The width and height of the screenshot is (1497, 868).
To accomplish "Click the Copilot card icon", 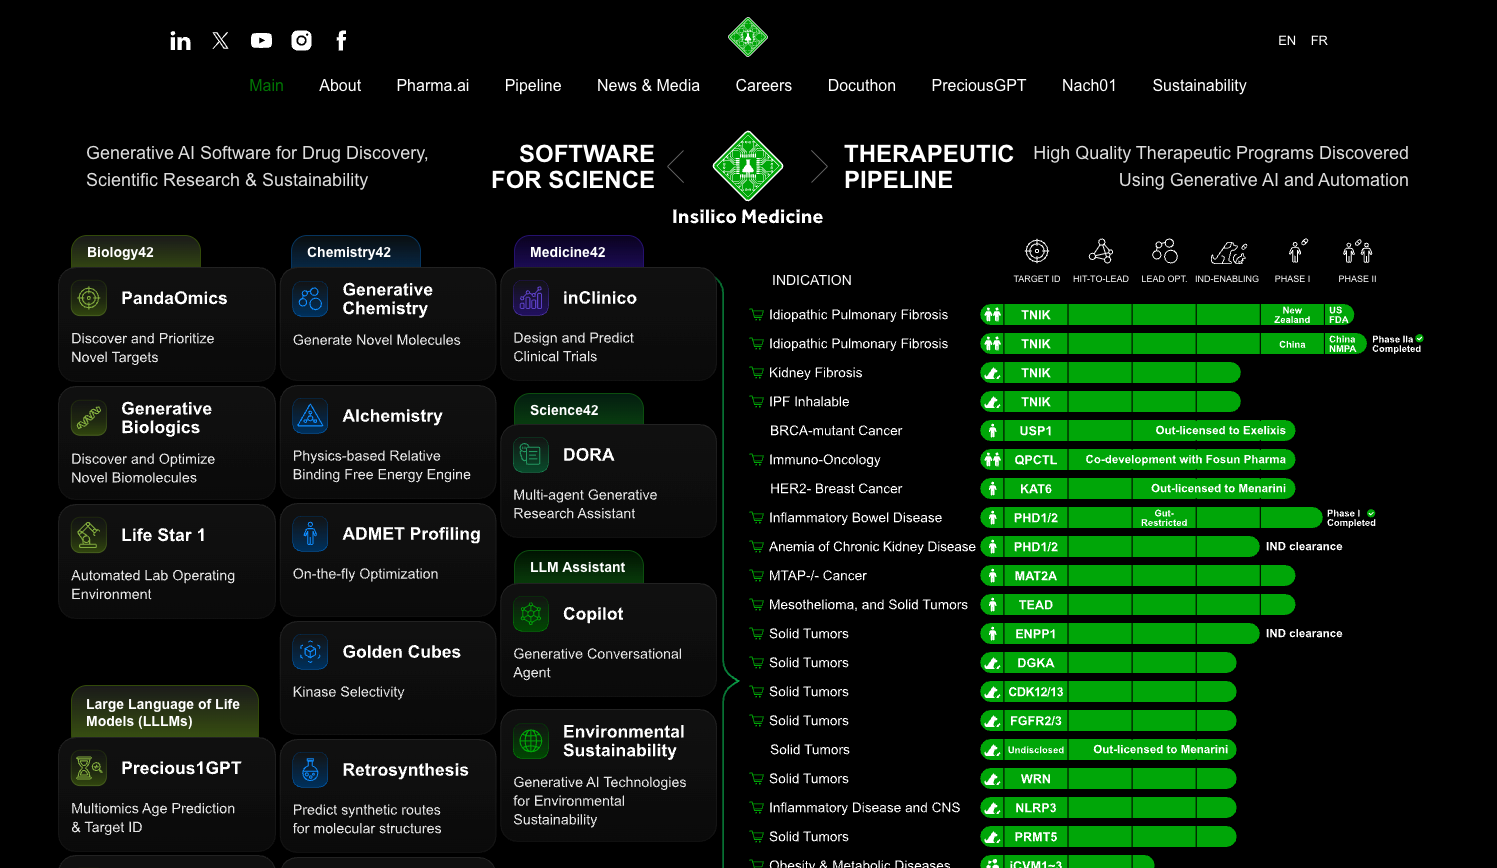I will (x=531, y=614).
